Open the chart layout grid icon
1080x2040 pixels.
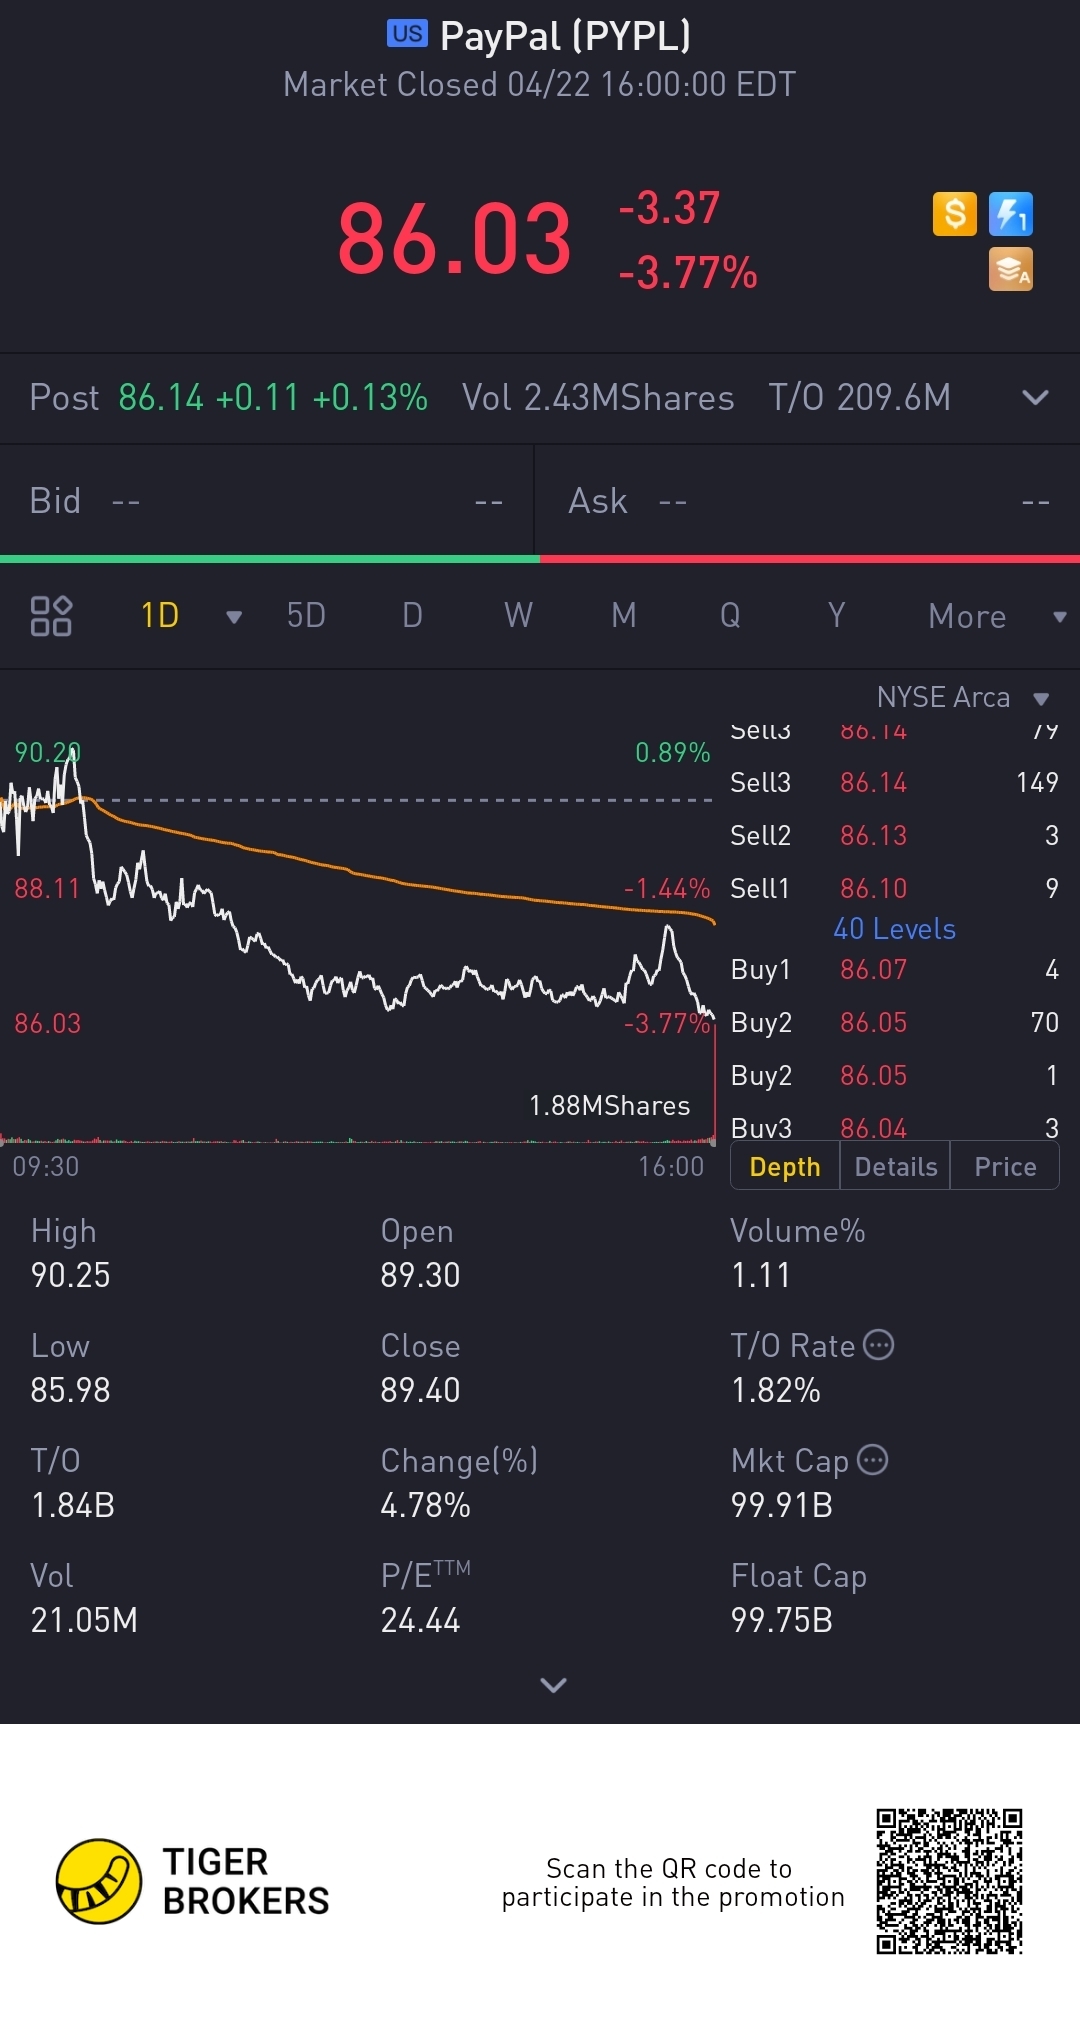tap(51, 616)
